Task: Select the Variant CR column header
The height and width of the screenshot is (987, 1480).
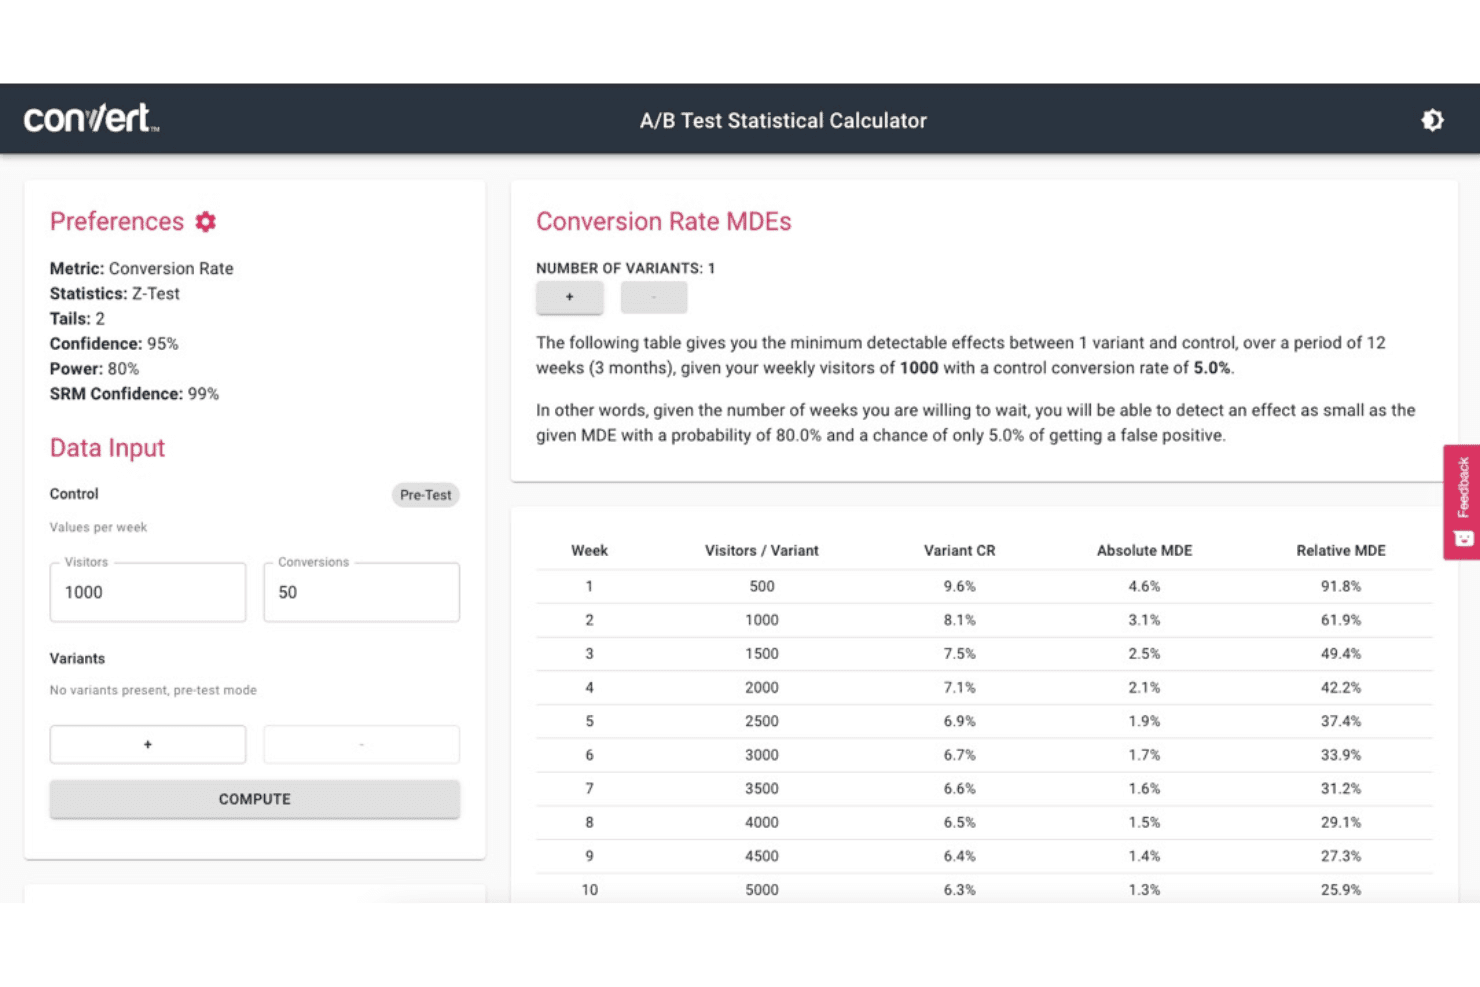Action: tap(959, 550)
